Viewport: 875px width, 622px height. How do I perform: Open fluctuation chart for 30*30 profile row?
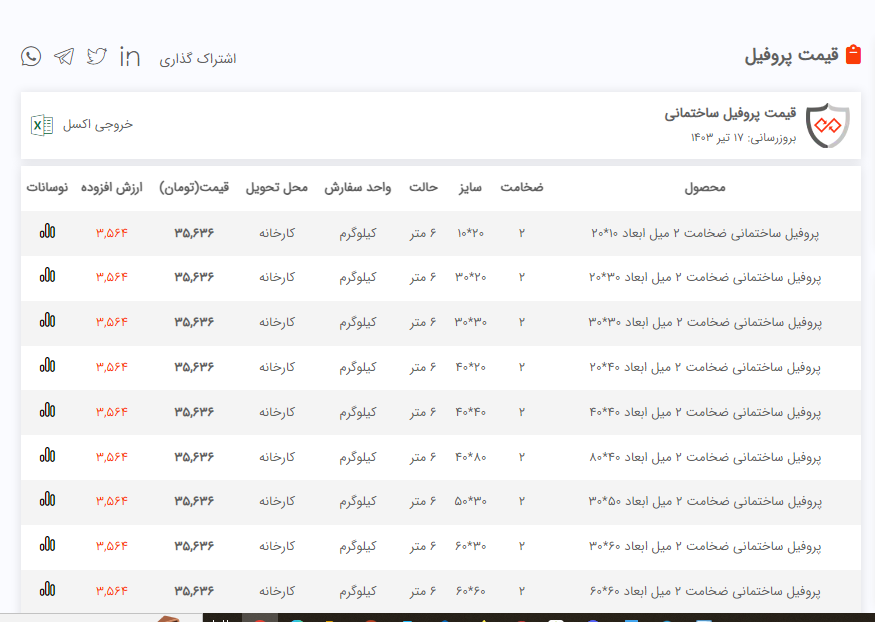coord(47,321)
